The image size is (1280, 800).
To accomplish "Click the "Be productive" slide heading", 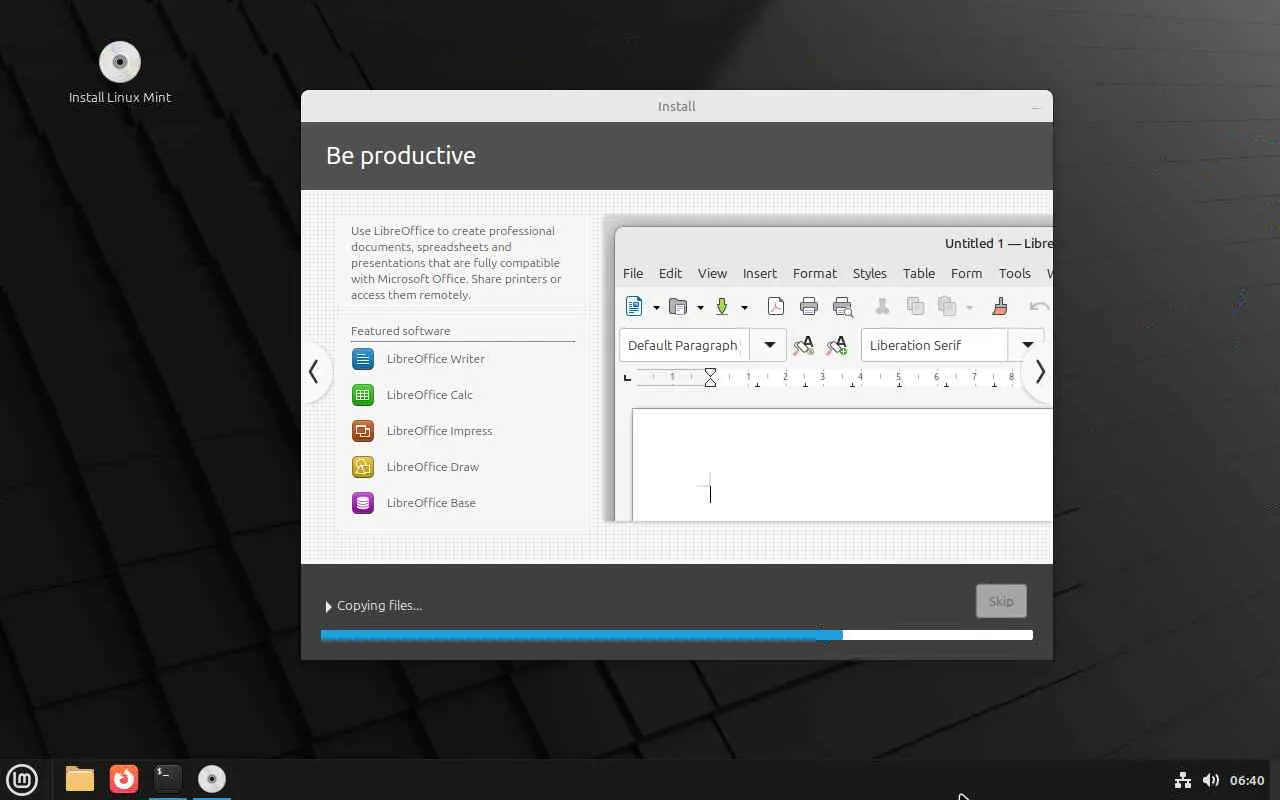I will pos(401,156).
